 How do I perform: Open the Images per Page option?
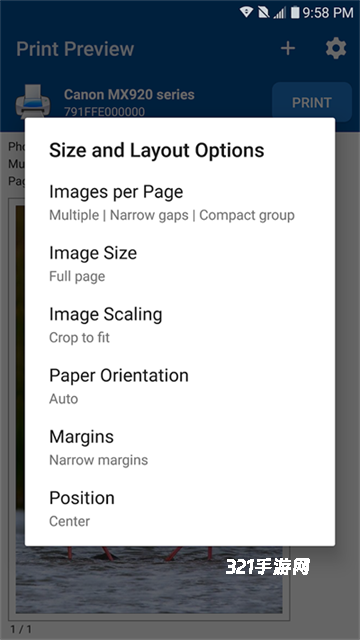pos(180,202)
